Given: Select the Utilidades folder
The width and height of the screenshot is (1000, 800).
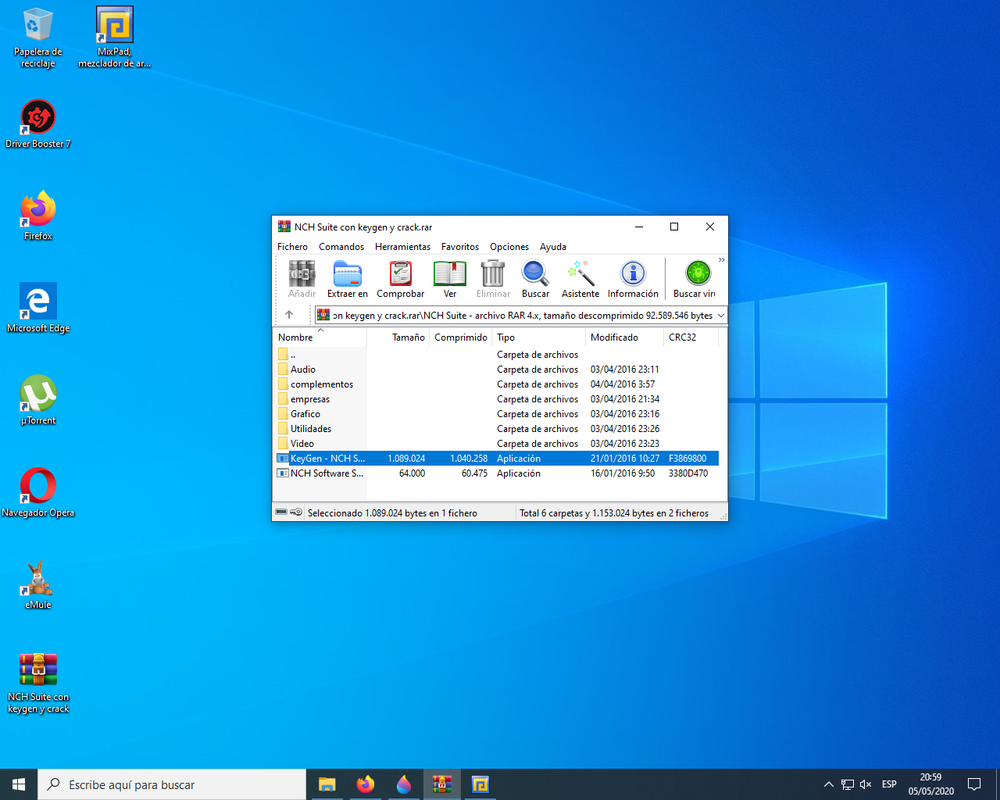Looking at the screenshot, I should click(x=497, y=429).
